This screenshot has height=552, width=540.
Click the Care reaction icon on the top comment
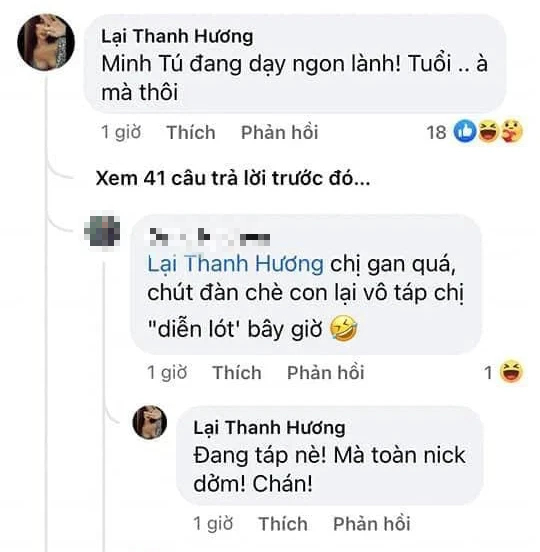click(511, 132)
